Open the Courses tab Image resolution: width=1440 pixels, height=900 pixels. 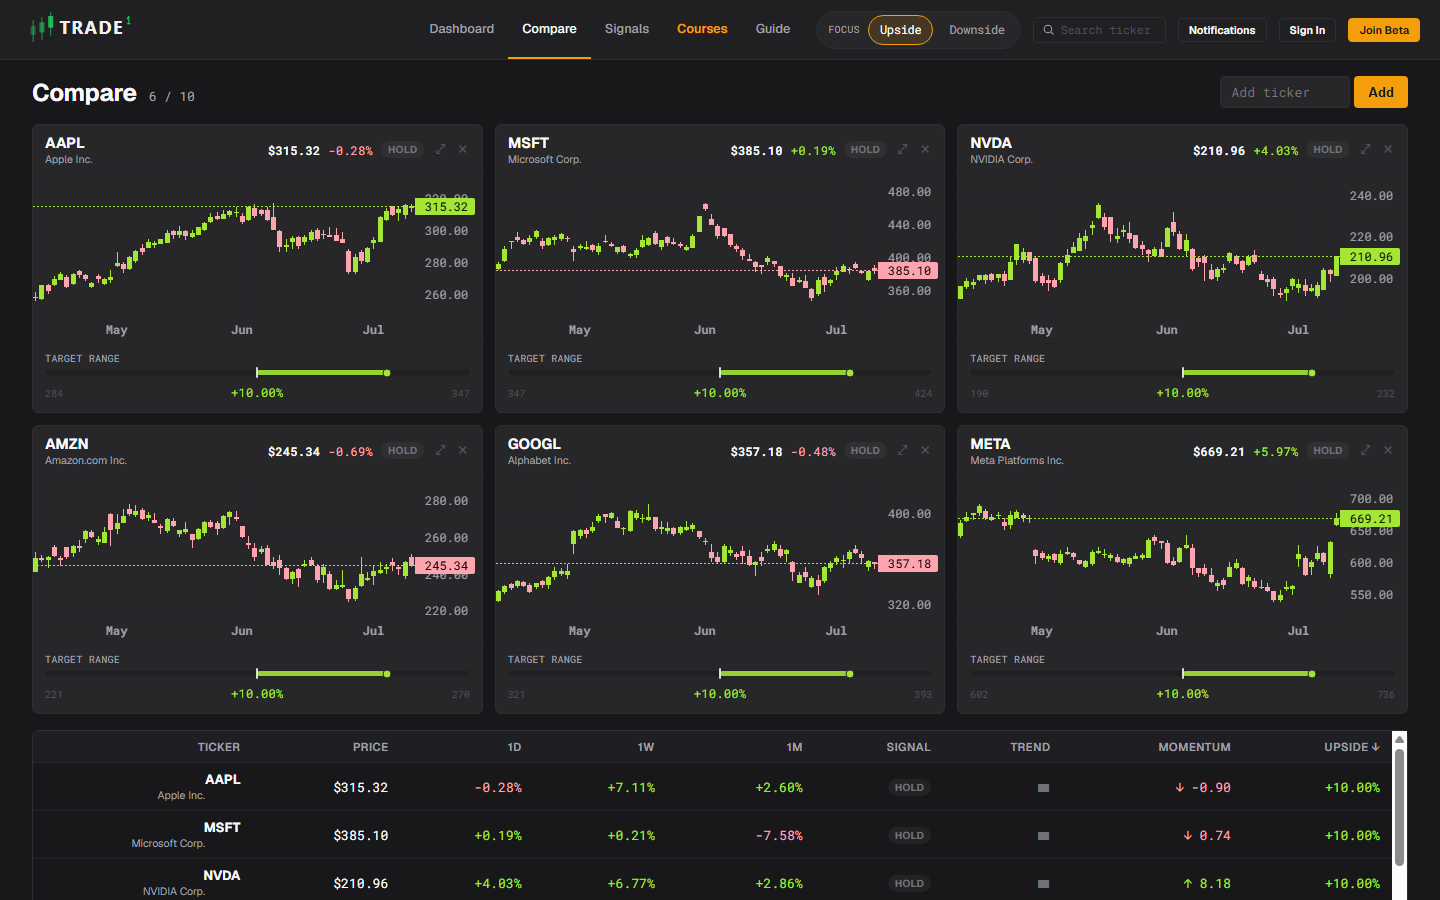click(702, 29)
